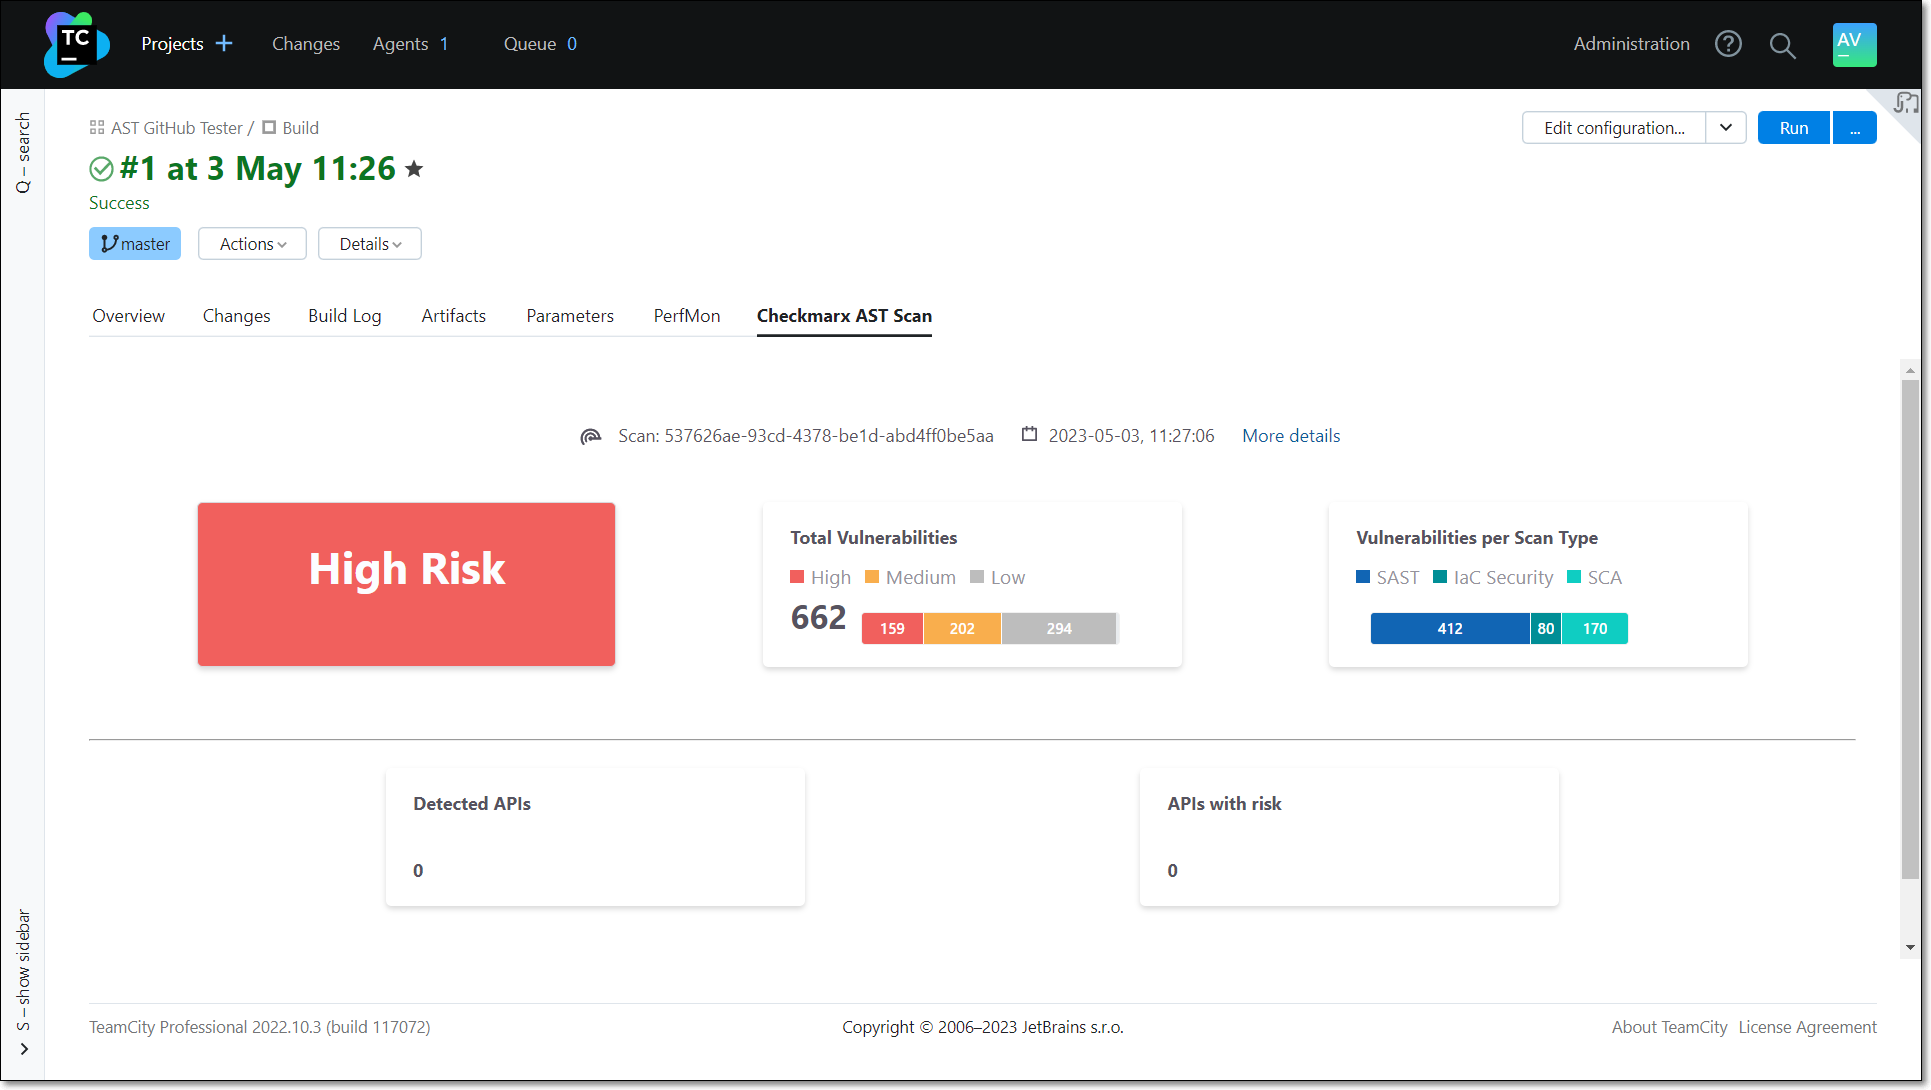Open the About TeamCity link

coord(1669,1027)
